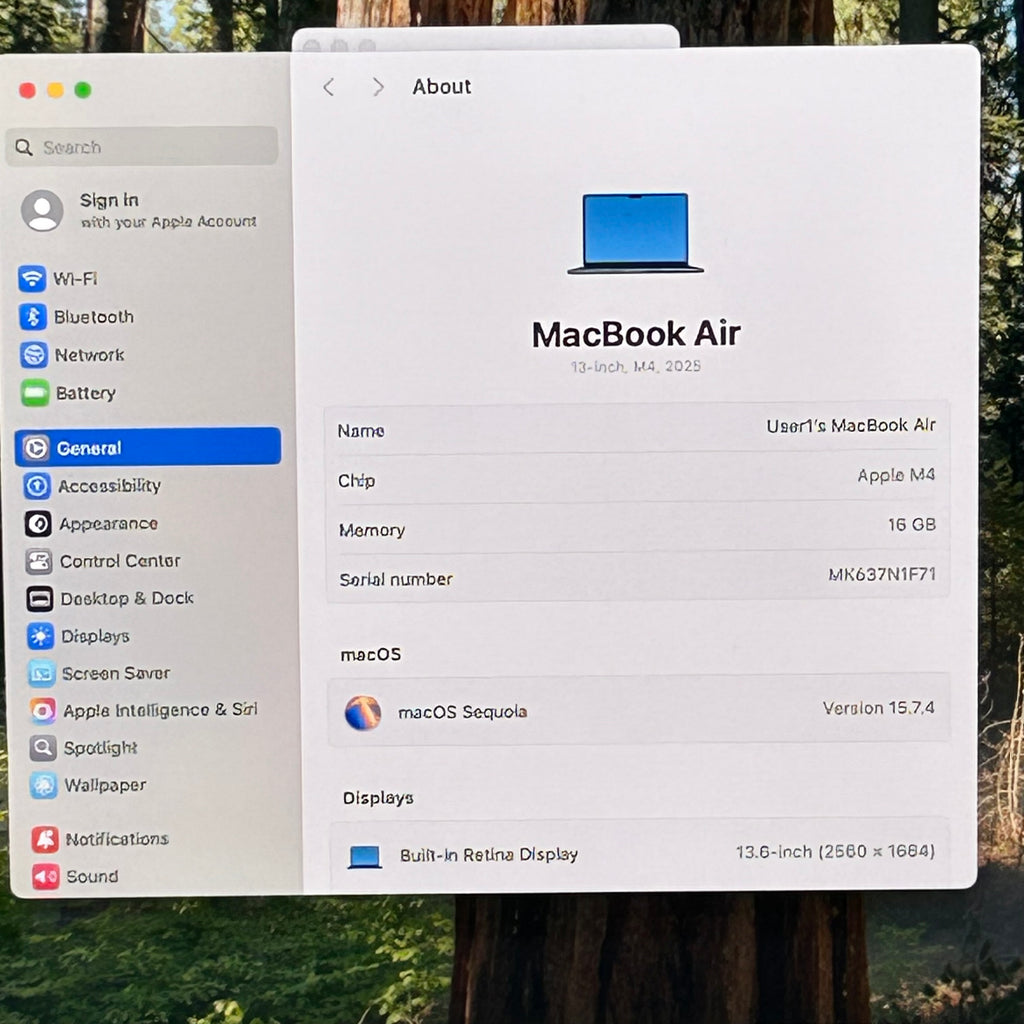Select Network label in the sidebar

pos(89,355)
